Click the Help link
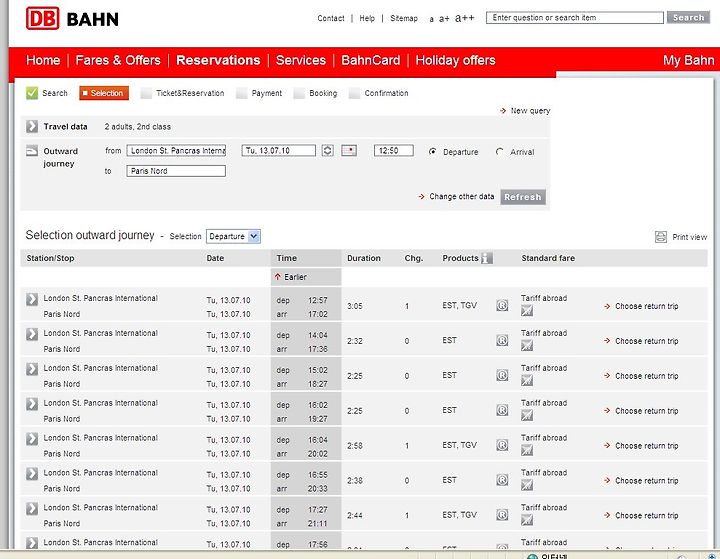 click(367, 18)
